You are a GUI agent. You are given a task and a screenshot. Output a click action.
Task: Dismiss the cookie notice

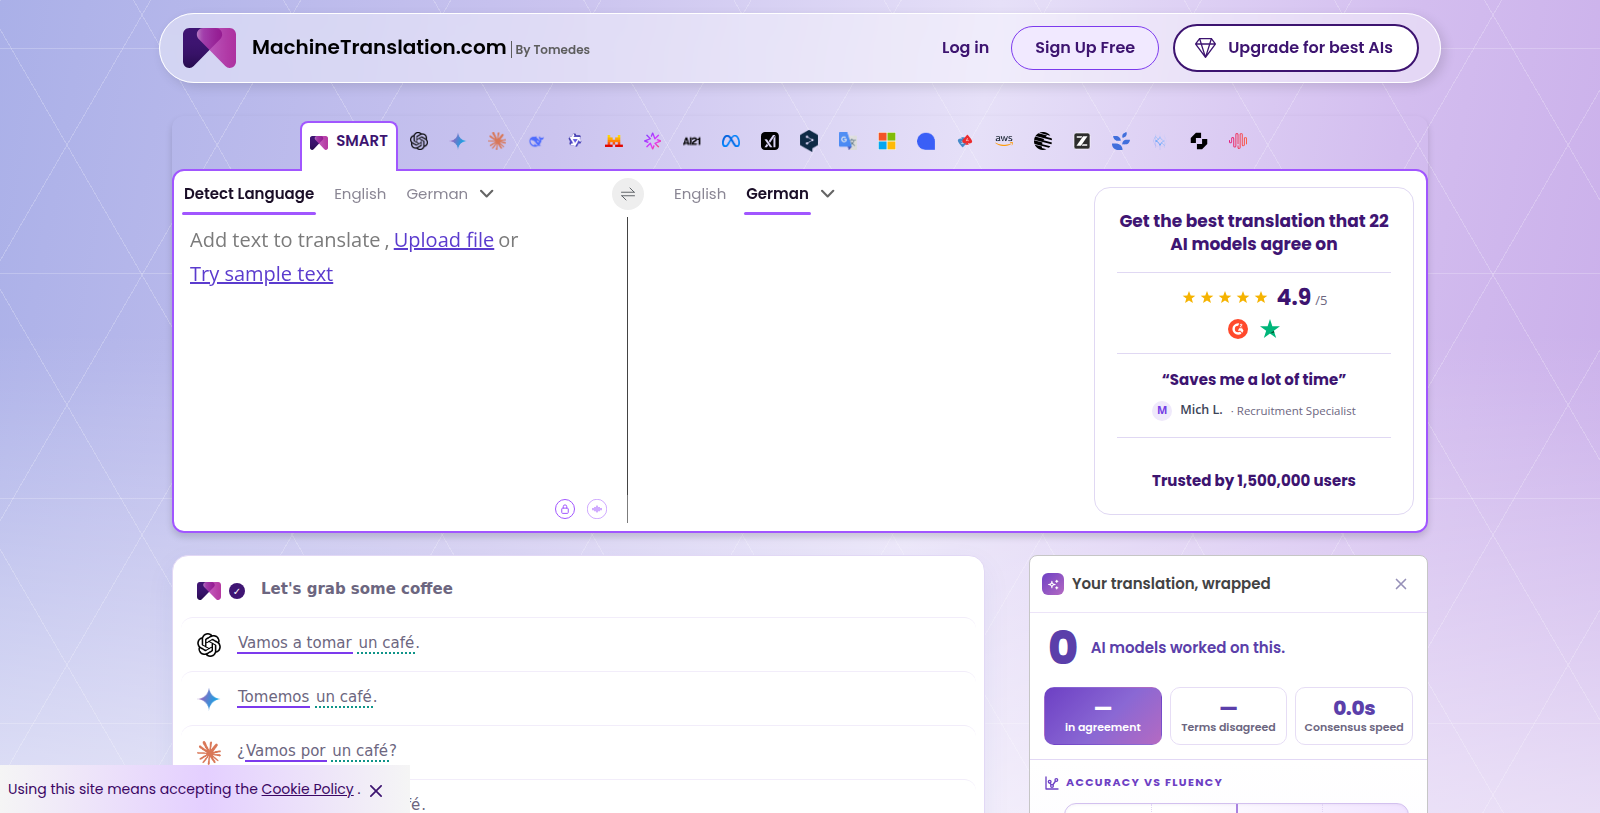click(x=376, y=791)
